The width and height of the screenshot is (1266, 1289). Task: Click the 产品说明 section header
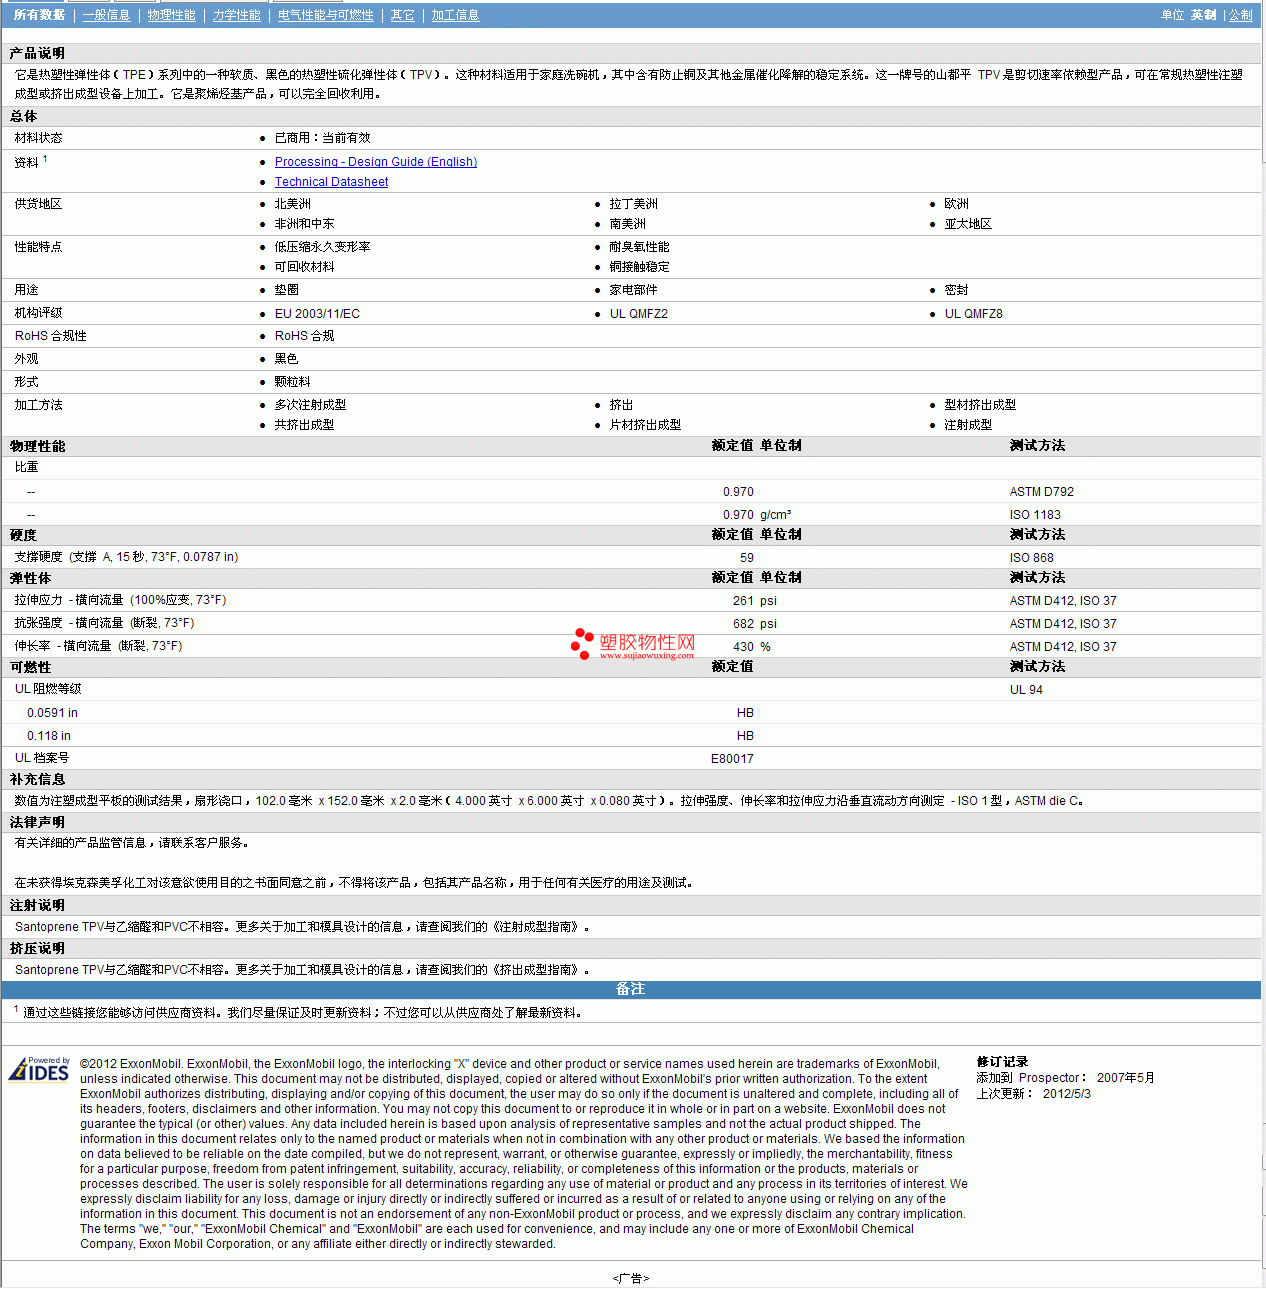pyautogui.click(x=38, y=53)
